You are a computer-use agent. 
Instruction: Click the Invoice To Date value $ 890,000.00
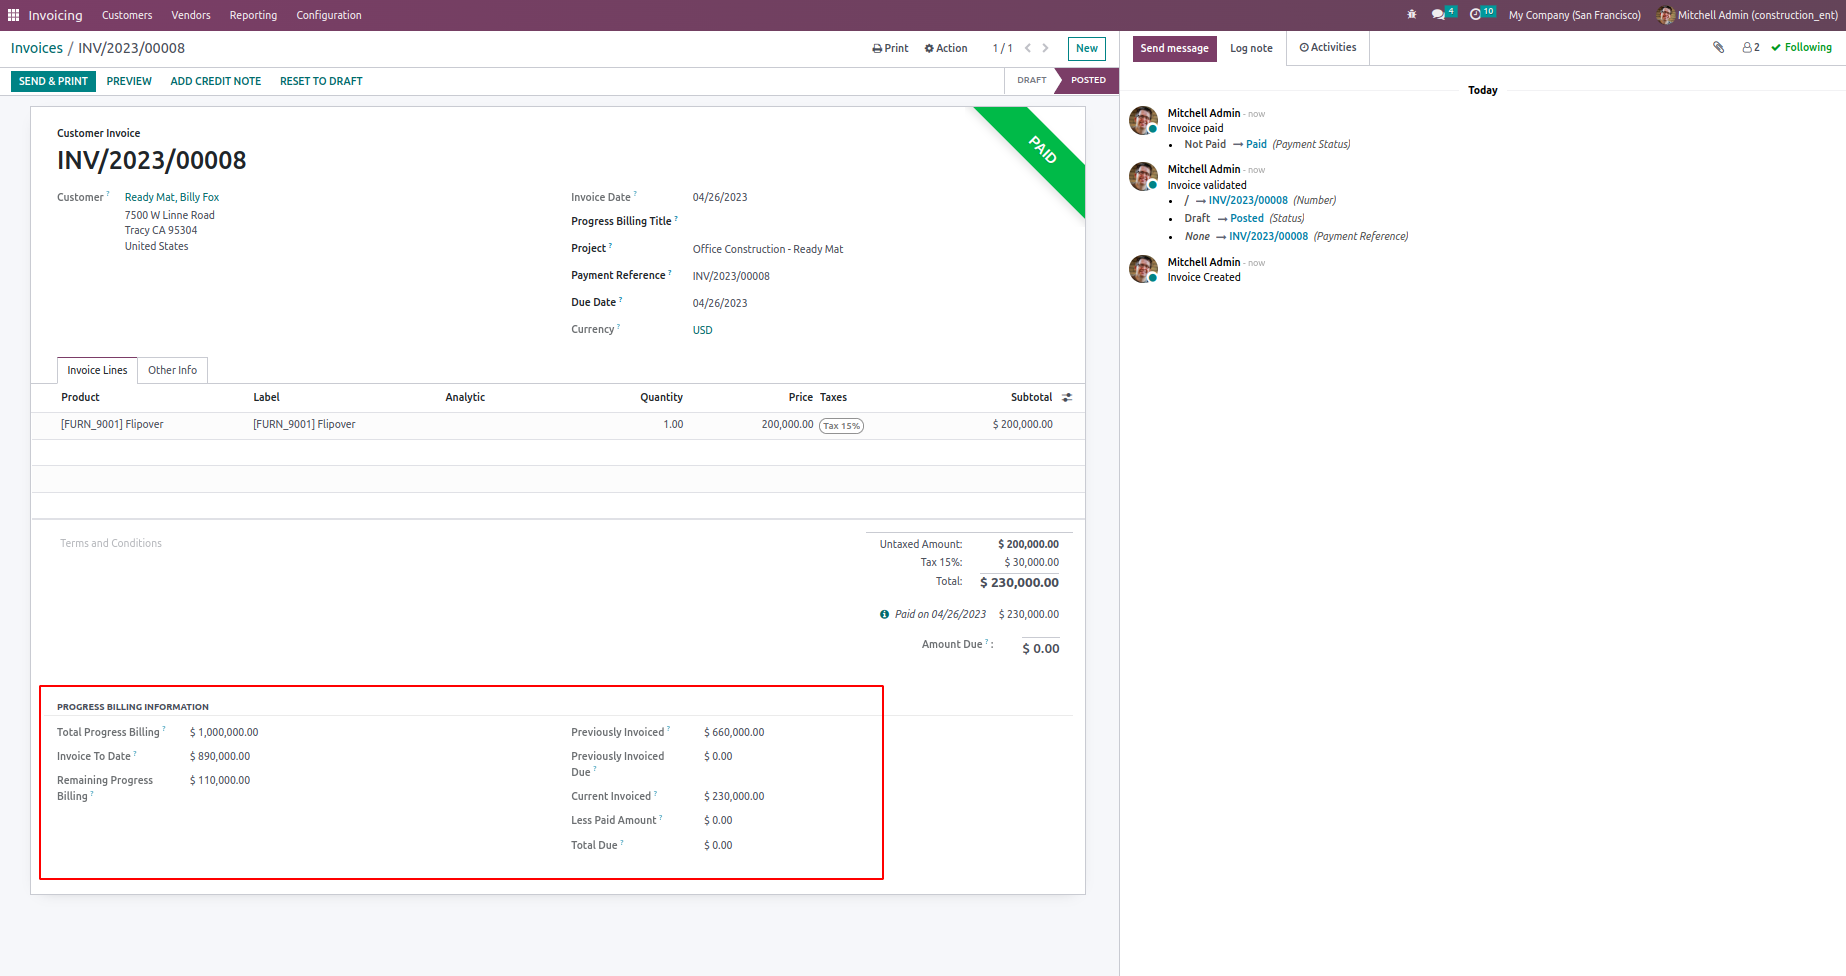click(220, 756)
